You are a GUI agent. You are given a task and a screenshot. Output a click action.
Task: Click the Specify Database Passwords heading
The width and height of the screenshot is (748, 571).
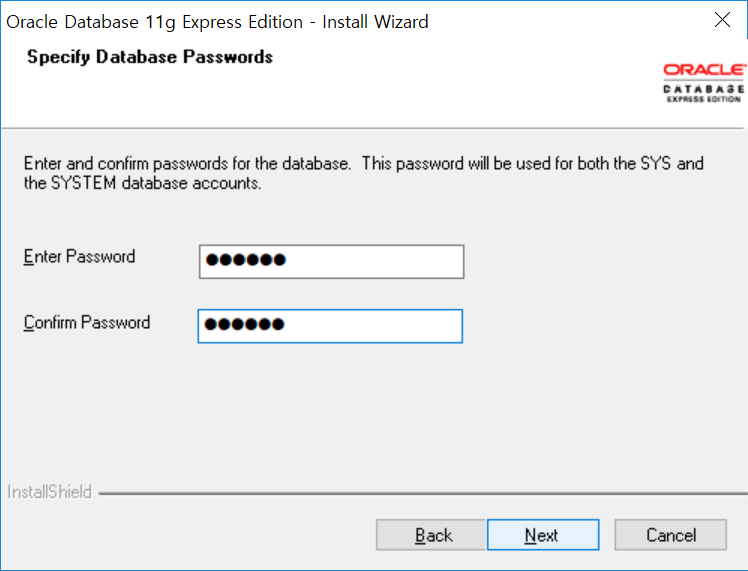tap(150, 57)
